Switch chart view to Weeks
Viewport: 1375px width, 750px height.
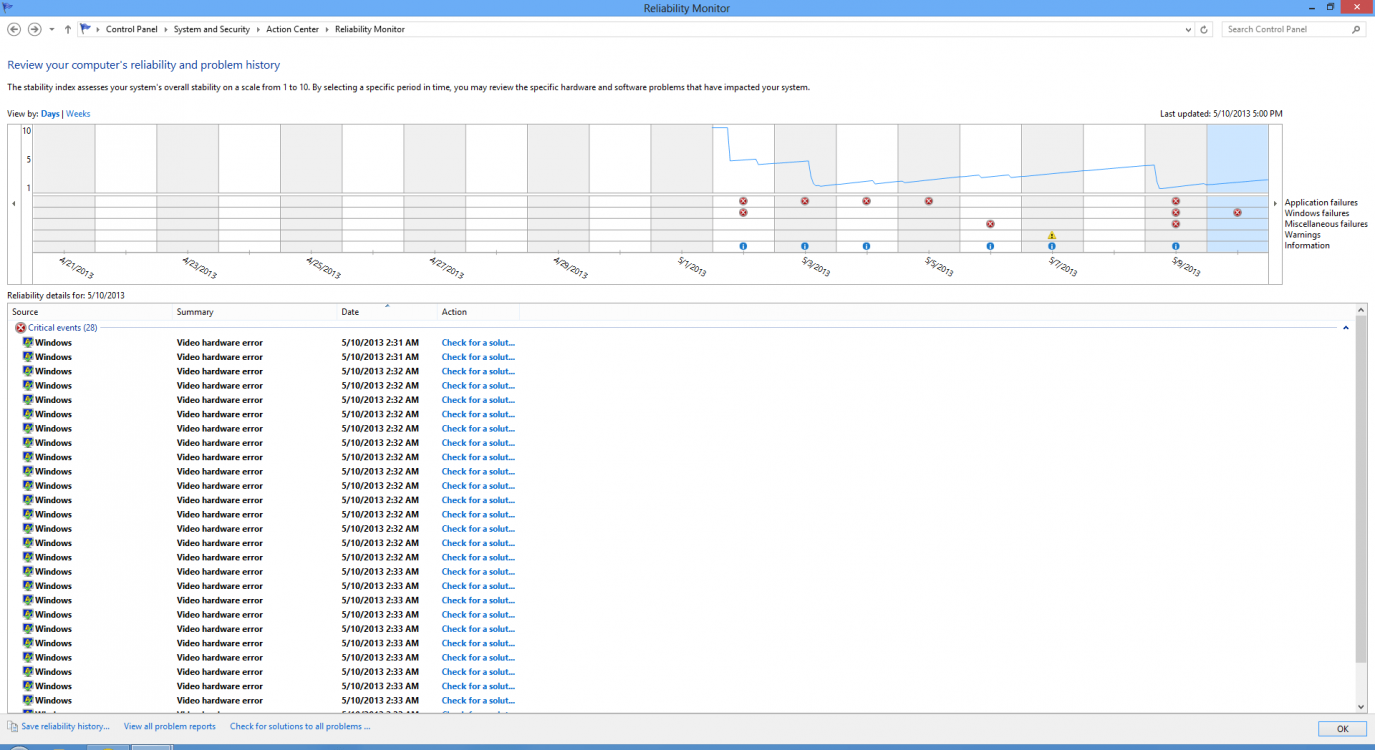click(x=78, y=114)
